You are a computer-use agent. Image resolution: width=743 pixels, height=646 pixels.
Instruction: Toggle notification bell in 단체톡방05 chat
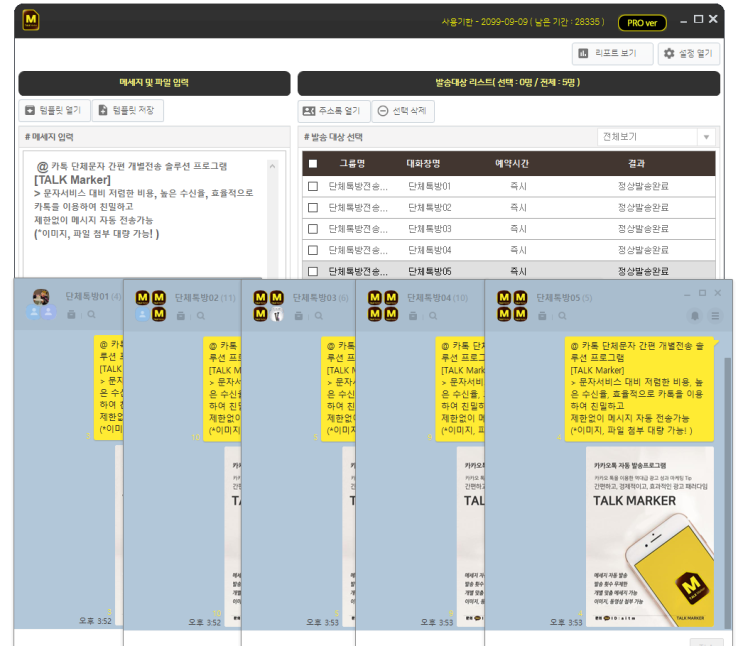tap(695, 316)
